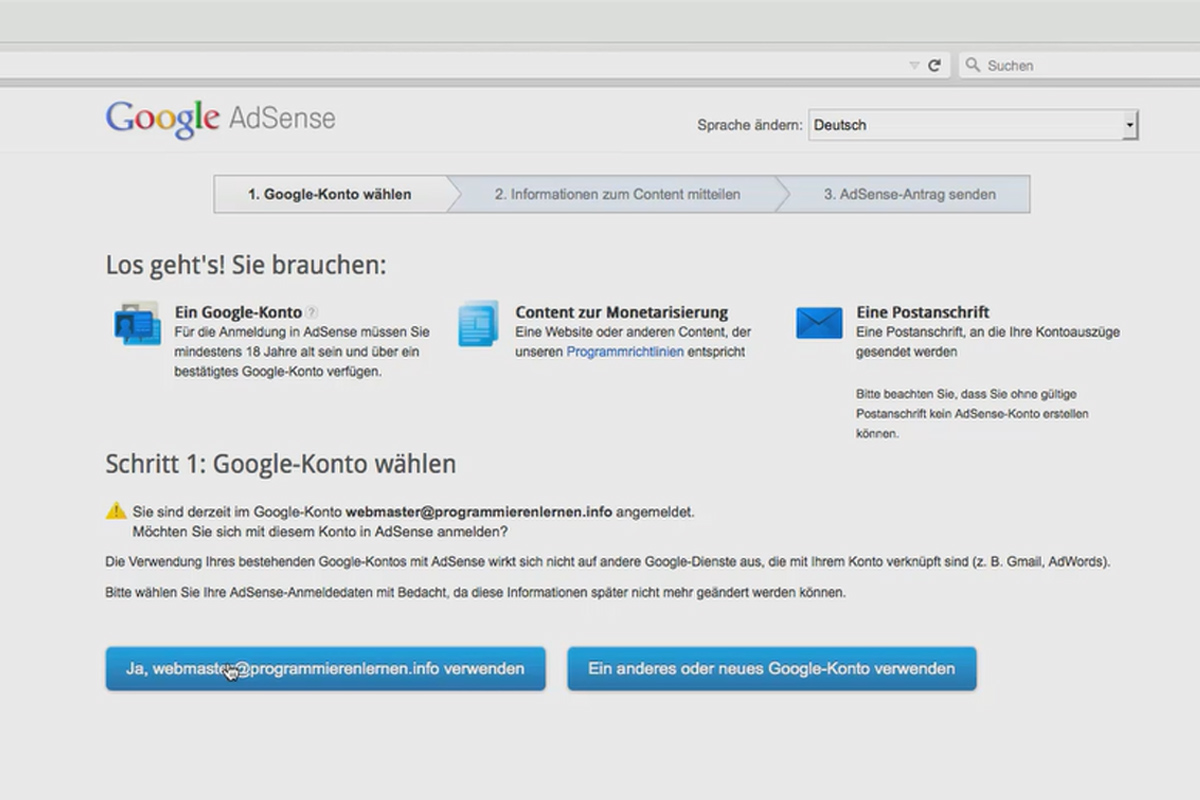Click the text Möchten Sie sich mit diesem Konto in AdSense anmelden?

point(320,531)
